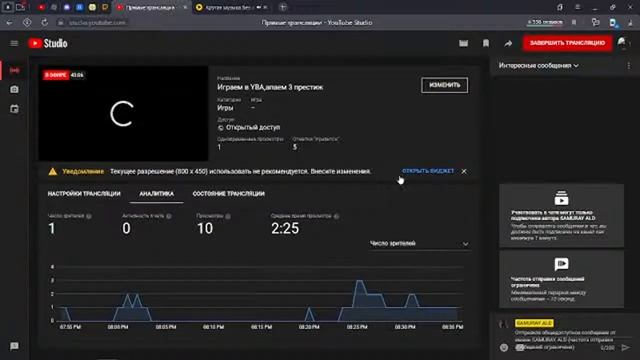640x360 pixels.
Task: Click the SAMURAY ALD yellow name badge
Action: pyautogui.click(x=534, y=323)
